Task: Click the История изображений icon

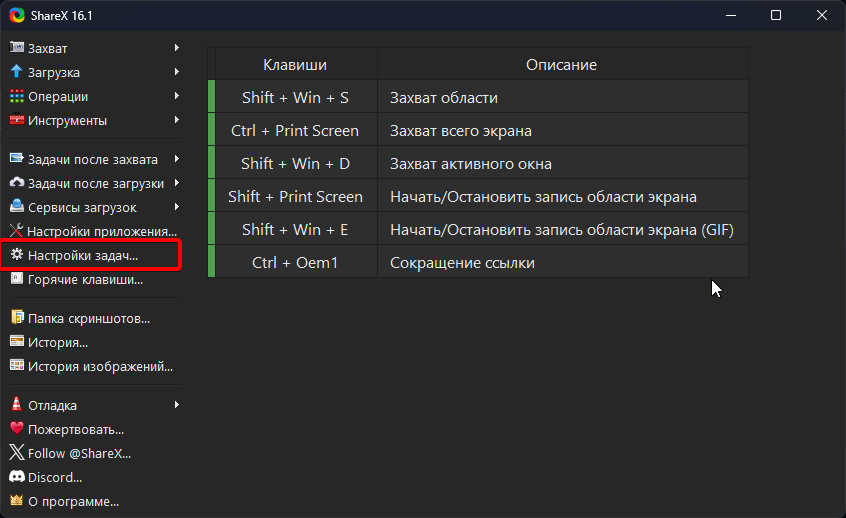Action: [x=17, y=365]
